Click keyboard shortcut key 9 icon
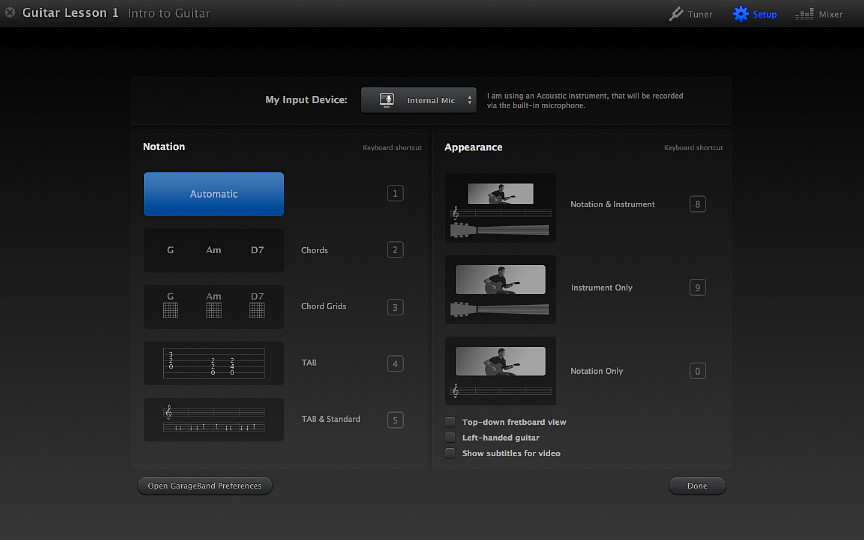The width and height of the screenshot is (864, 540). 698,288
